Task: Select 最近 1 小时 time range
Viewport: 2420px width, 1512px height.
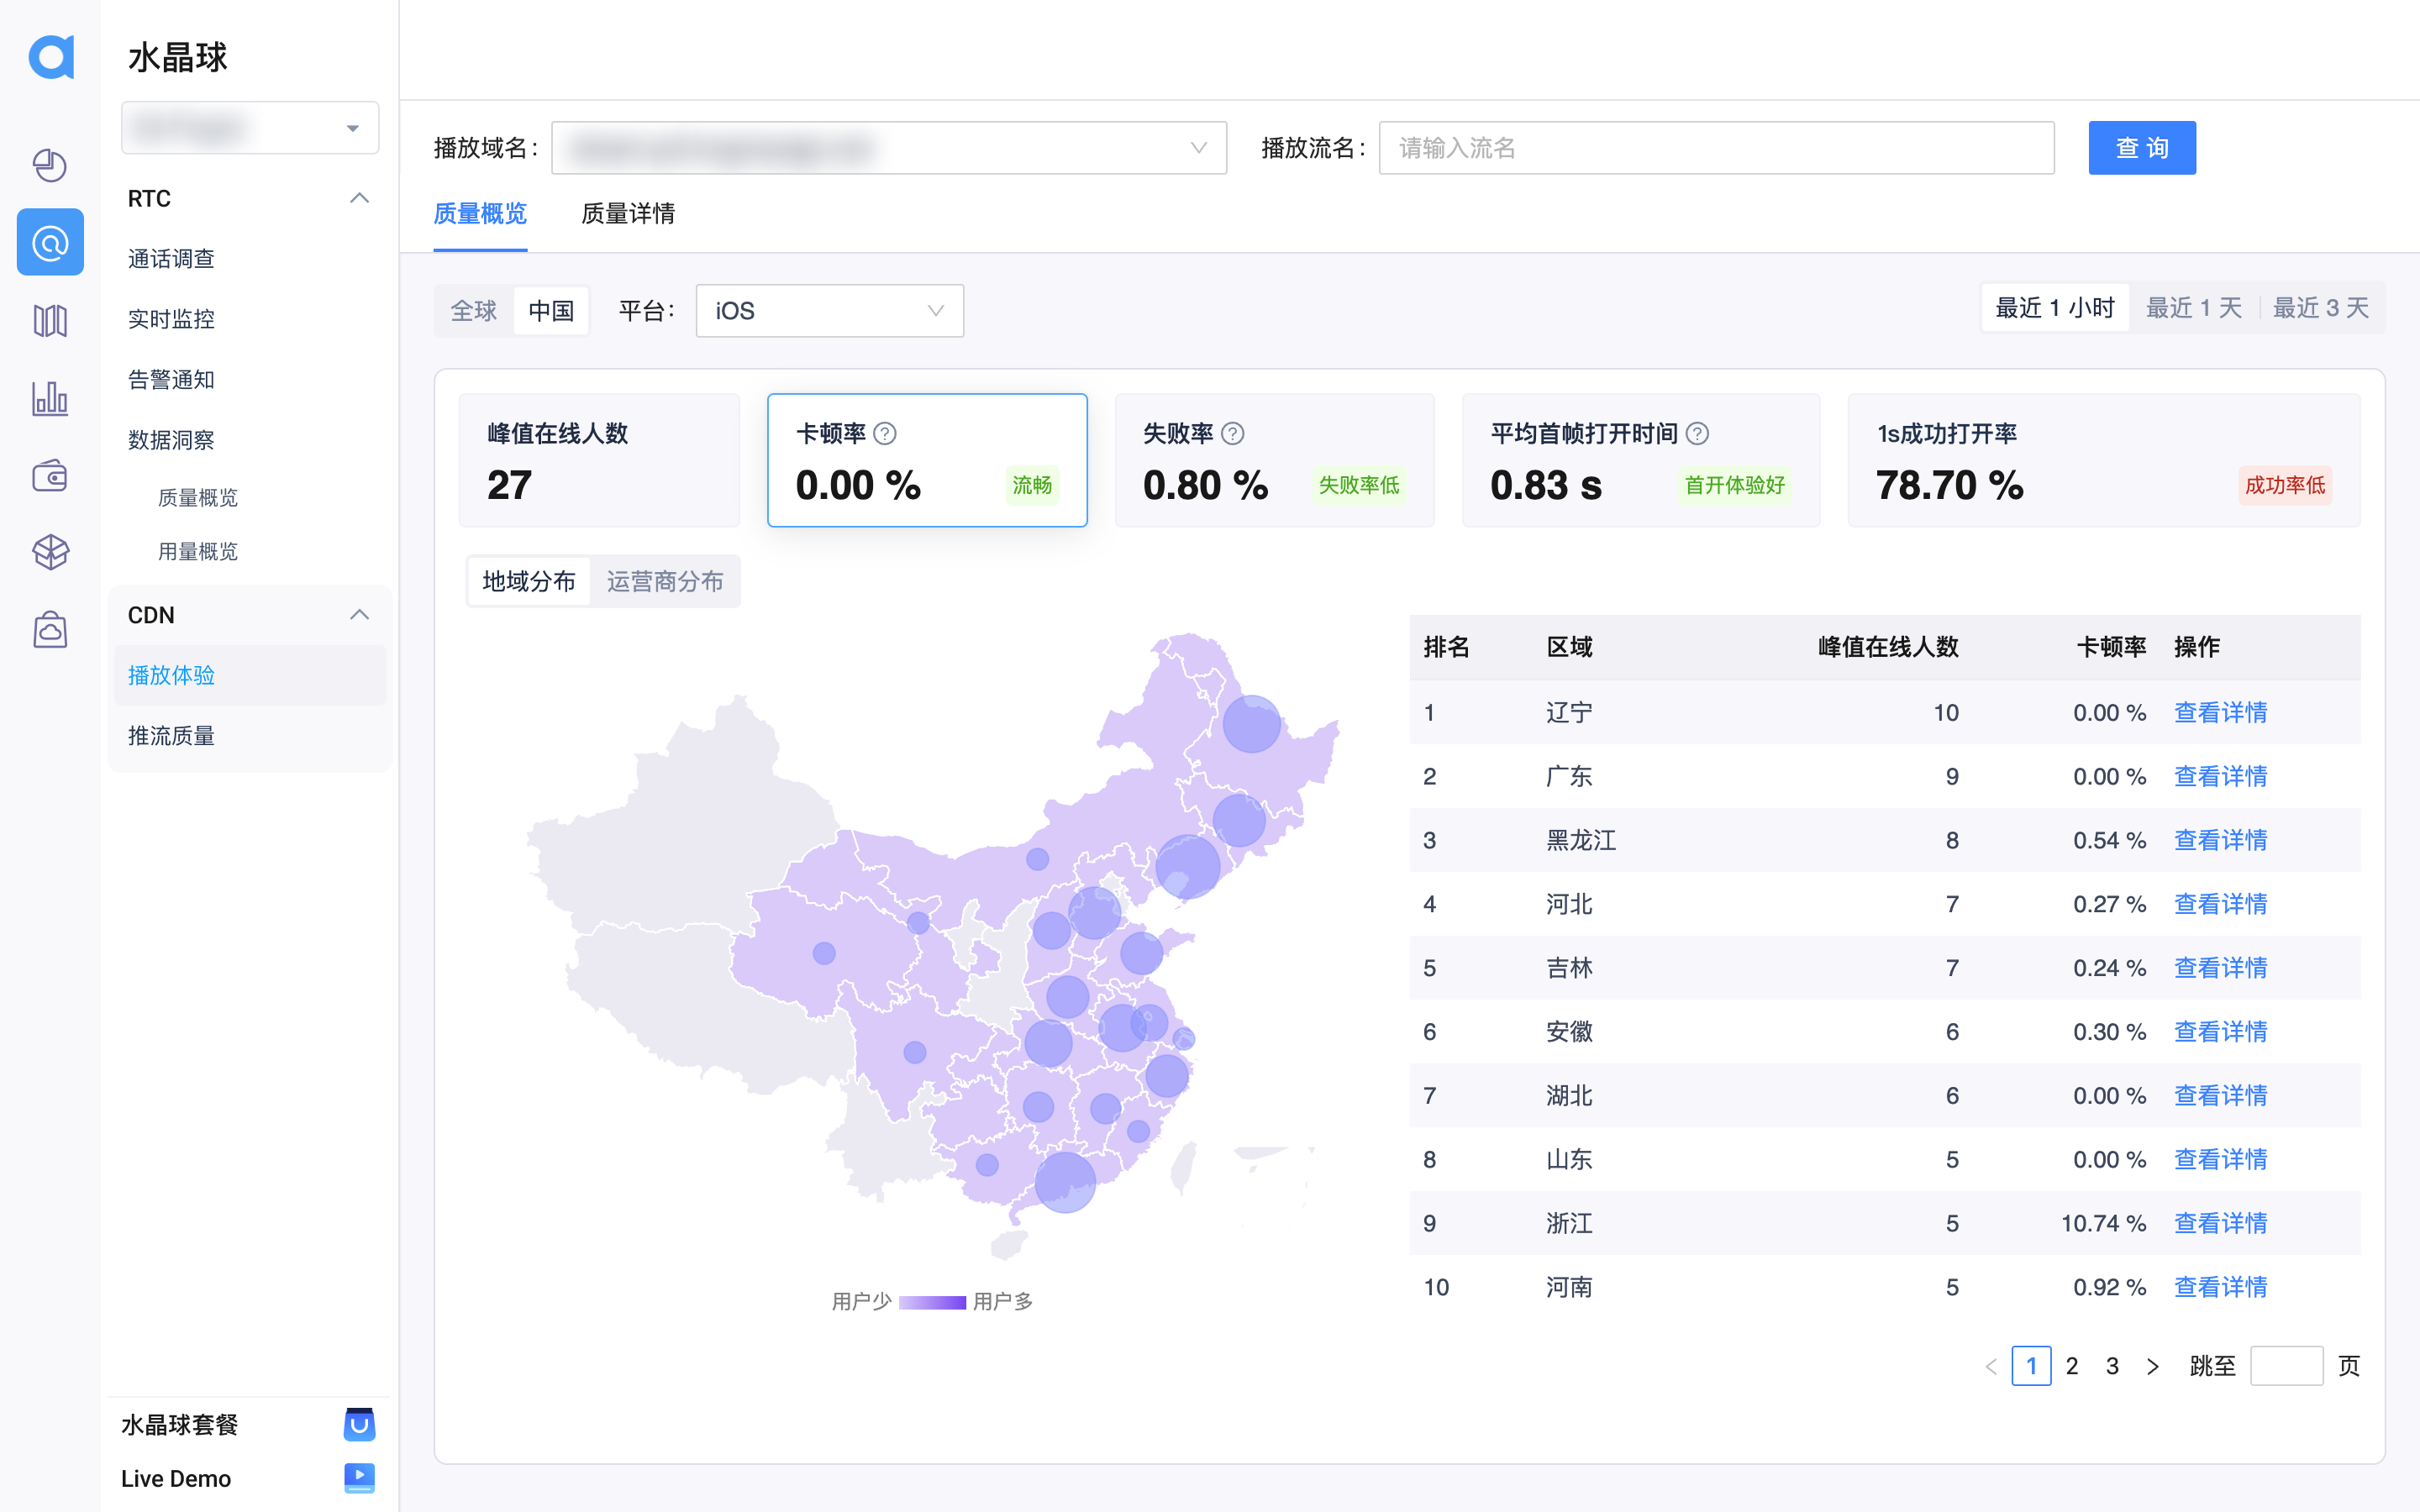Action: click(x=2054, y=308)
